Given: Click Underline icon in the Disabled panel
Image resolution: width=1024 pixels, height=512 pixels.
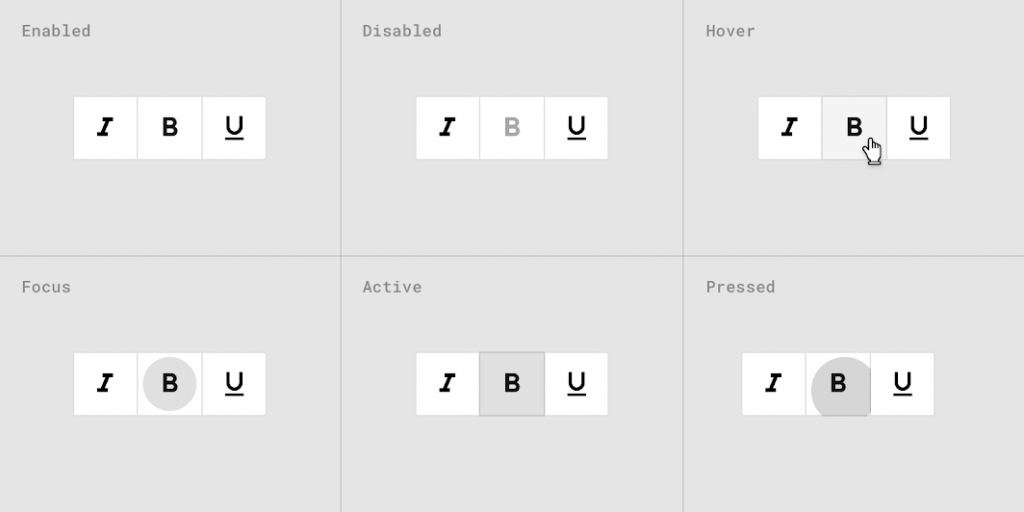Looking at the screenshot, I should tap(576, 127).
